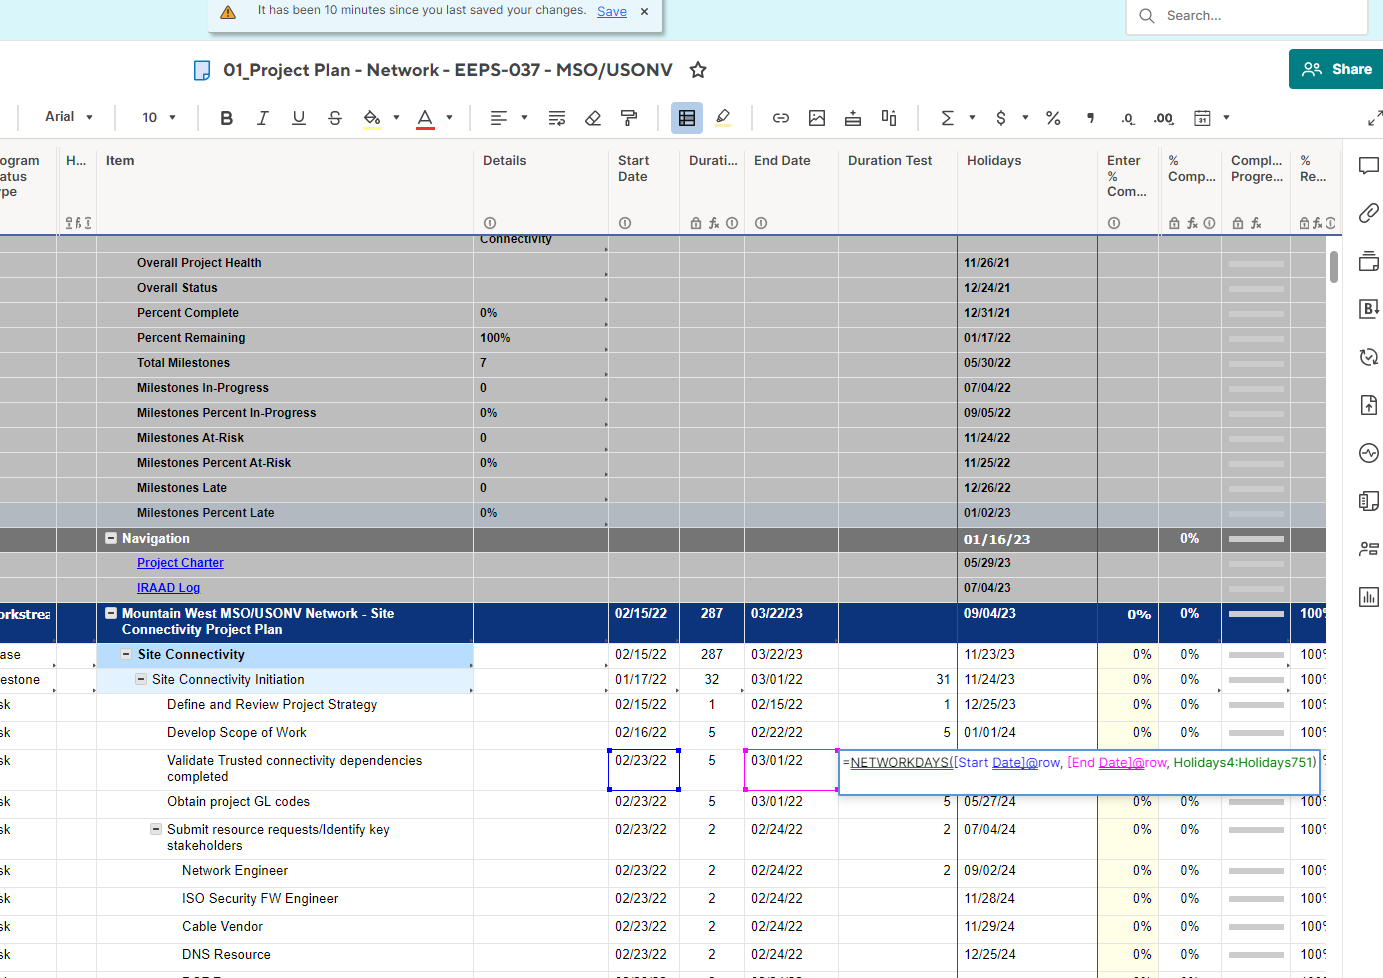Dismiss the save reminder notification
The height and width of the screenshot is (978, 1383).
pyautogui.click(x=644, y=12)
